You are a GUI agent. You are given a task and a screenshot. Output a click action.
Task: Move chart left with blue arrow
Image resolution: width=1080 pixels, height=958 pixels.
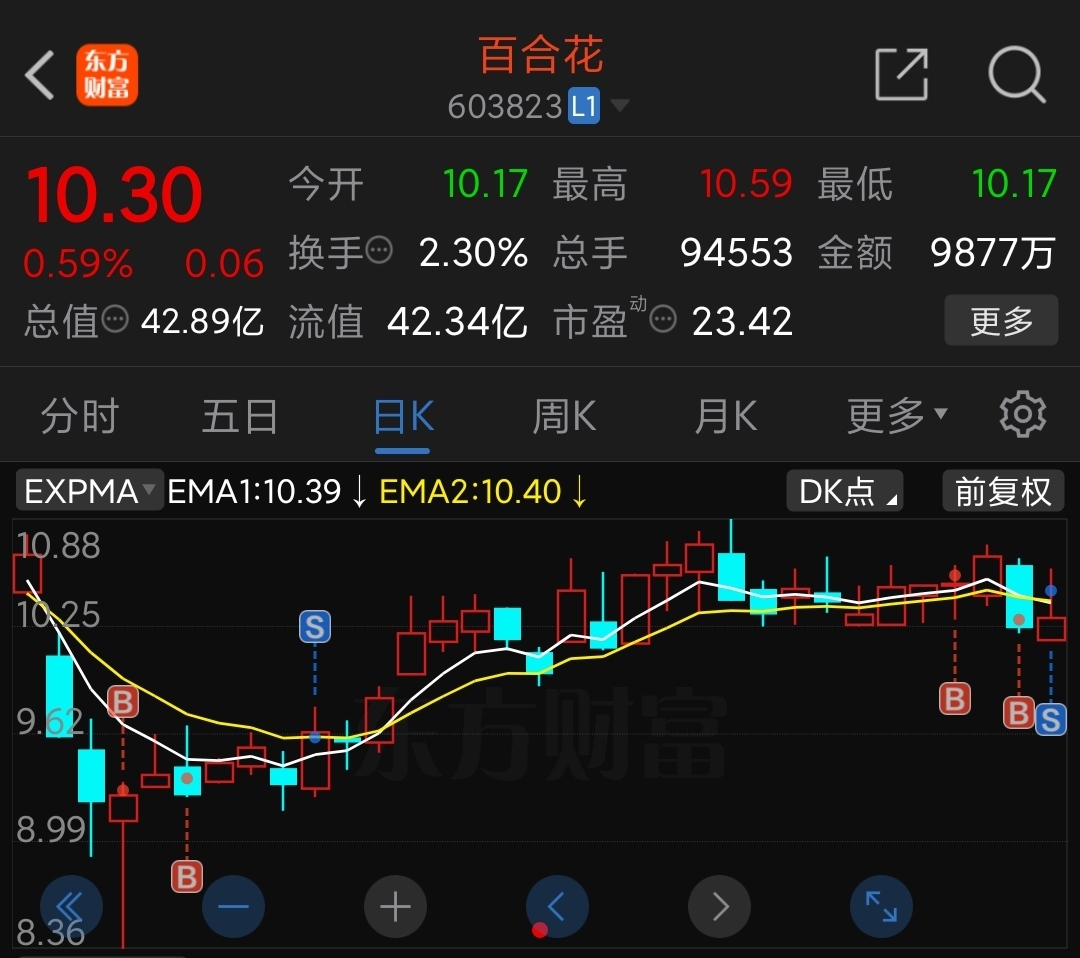coord(557,906)
